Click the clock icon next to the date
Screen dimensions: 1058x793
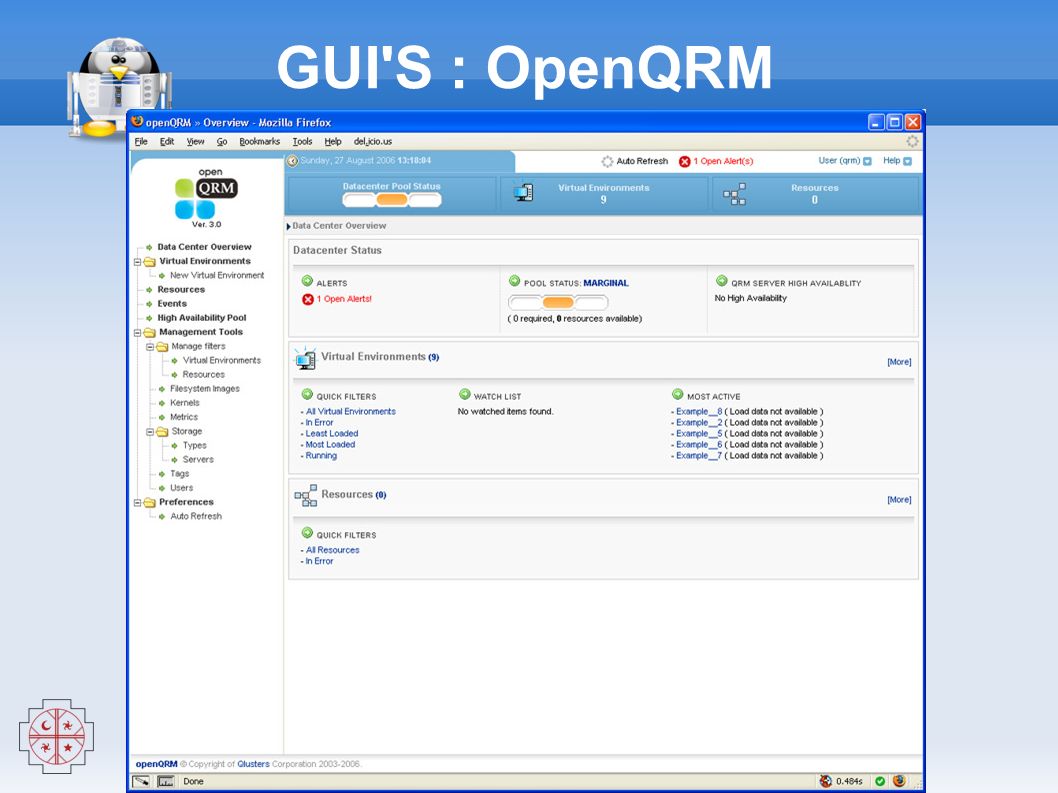tap(292, 161)
